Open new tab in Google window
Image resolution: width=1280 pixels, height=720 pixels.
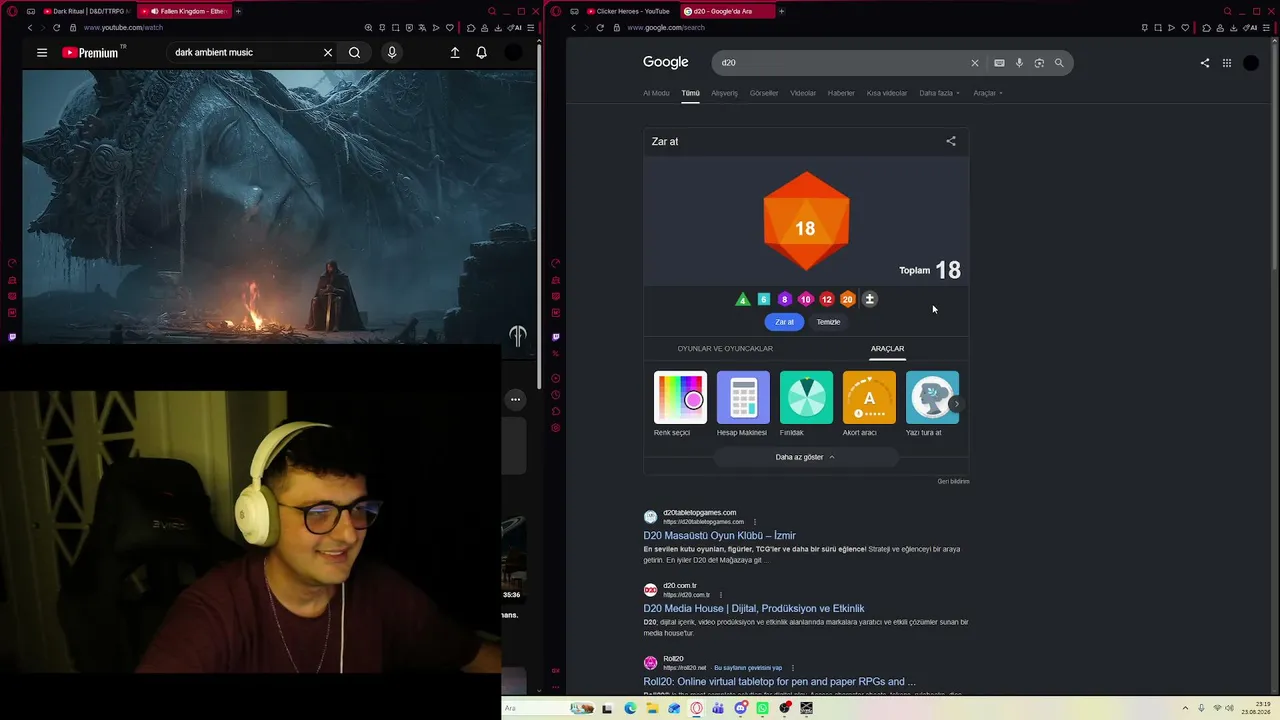point(781,11)
